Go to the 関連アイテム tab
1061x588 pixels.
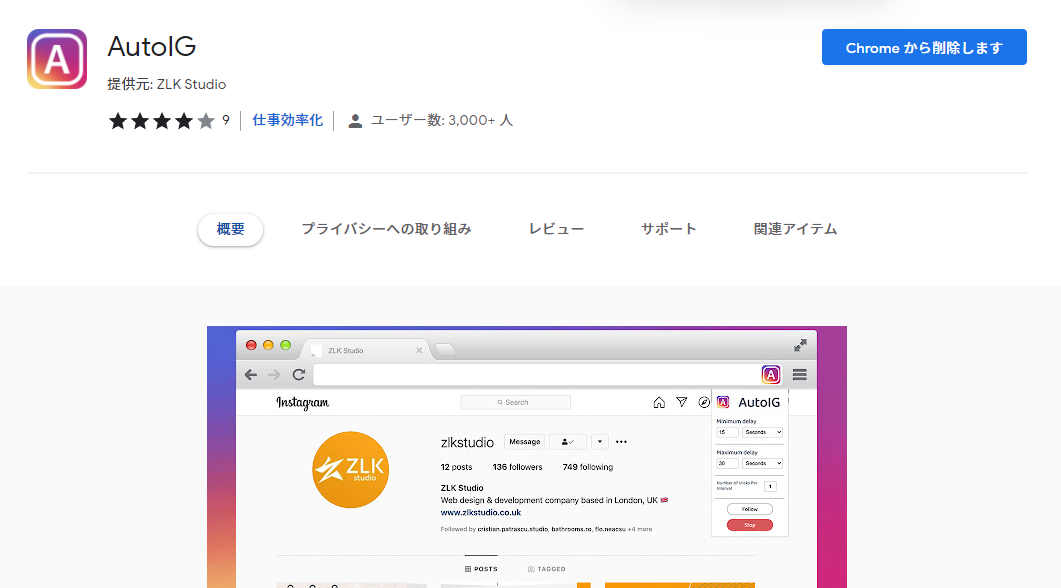795,229
